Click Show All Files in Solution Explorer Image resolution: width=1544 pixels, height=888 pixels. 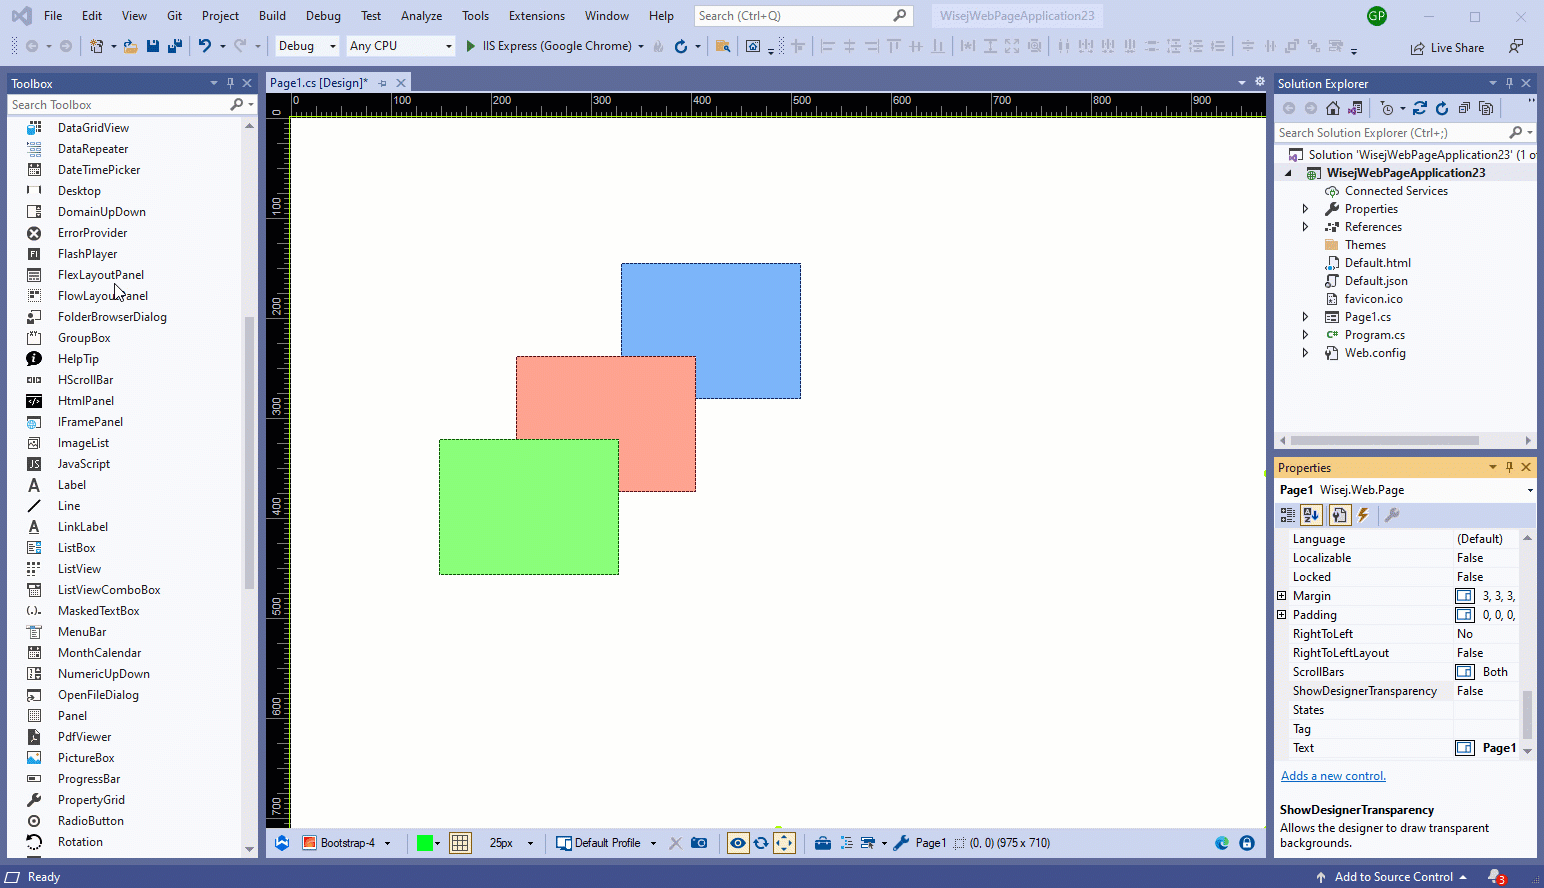1486,108
